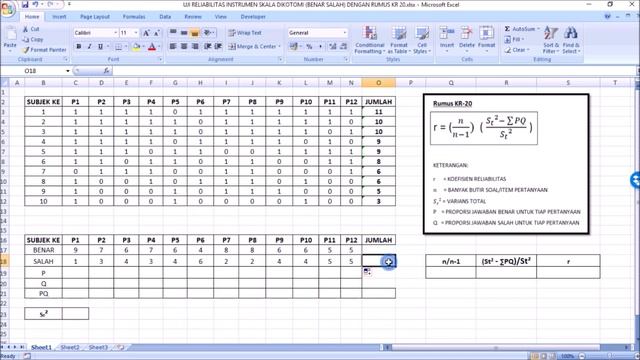
Task: Open the Formulas tab
Action: [134, 17]
